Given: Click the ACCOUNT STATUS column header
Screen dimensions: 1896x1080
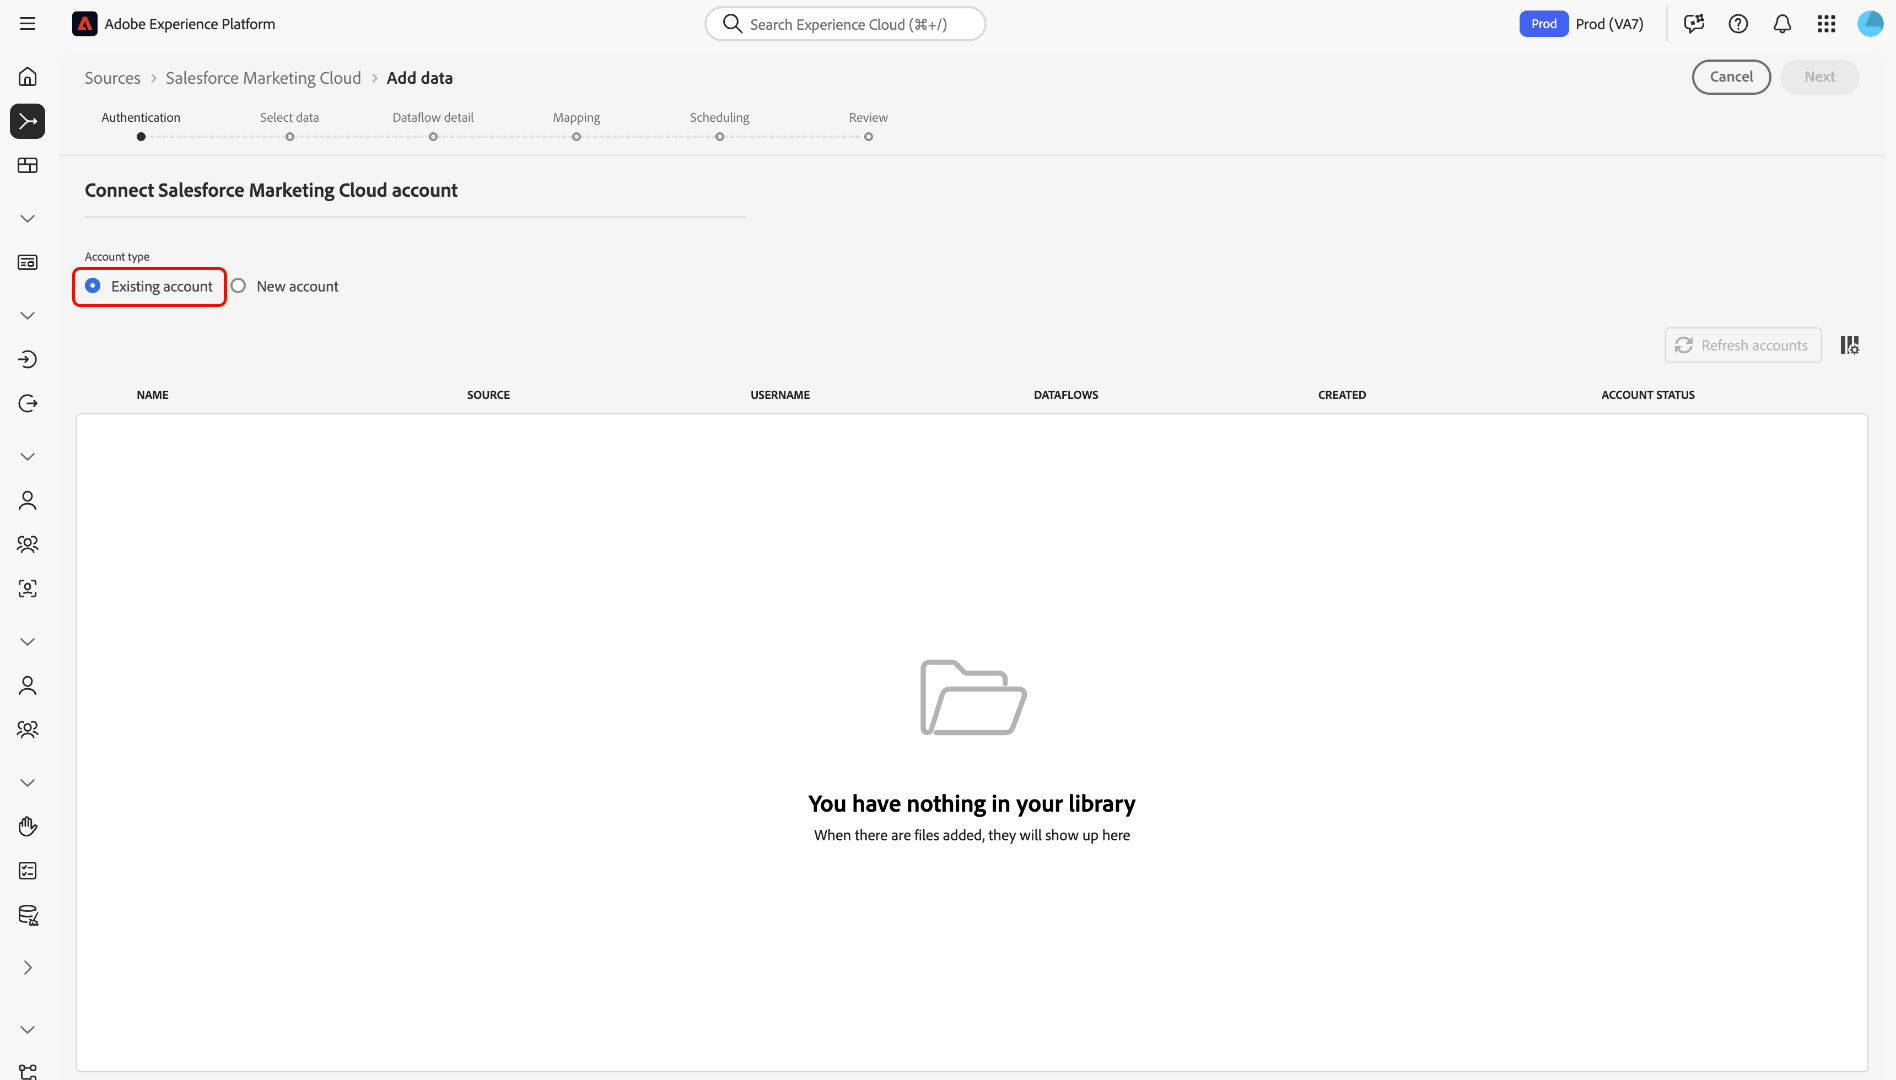Looking at the screenshot, I should [x=1648, y=395].
